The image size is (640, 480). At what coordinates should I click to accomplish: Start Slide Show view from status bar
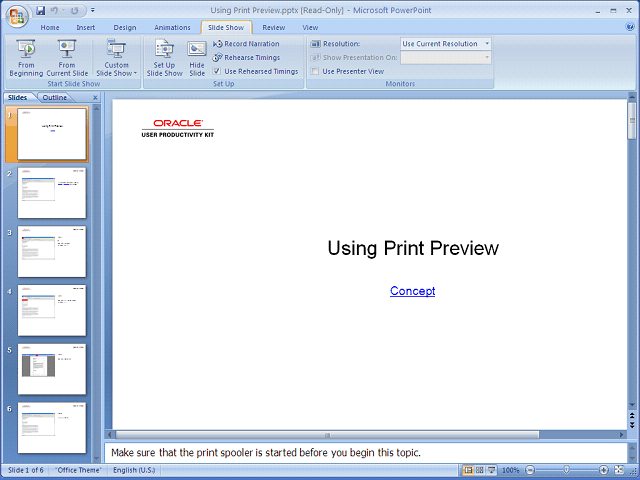[492, 470]
